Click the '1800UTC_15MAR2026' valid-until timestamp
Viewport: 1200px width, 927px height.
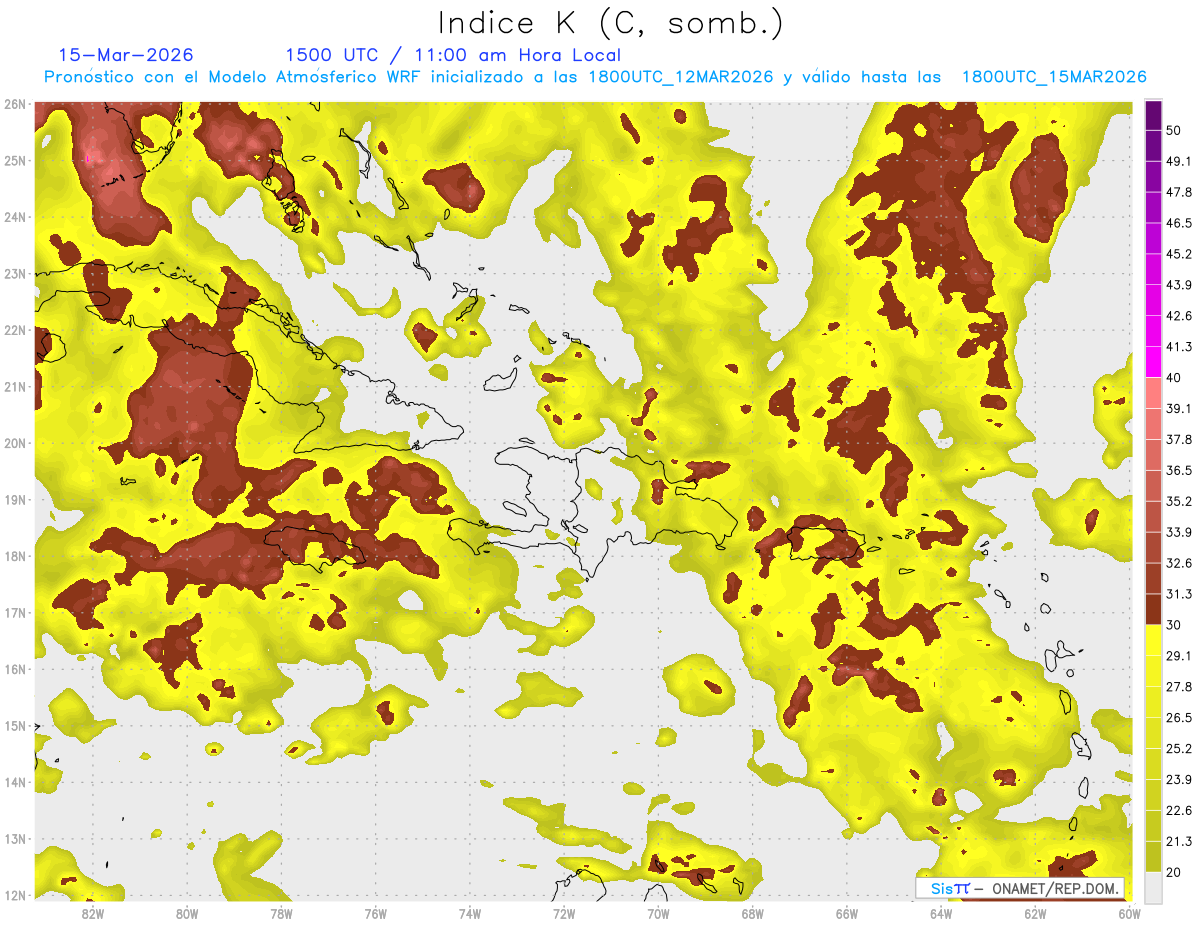click(x=1054, y=77)
